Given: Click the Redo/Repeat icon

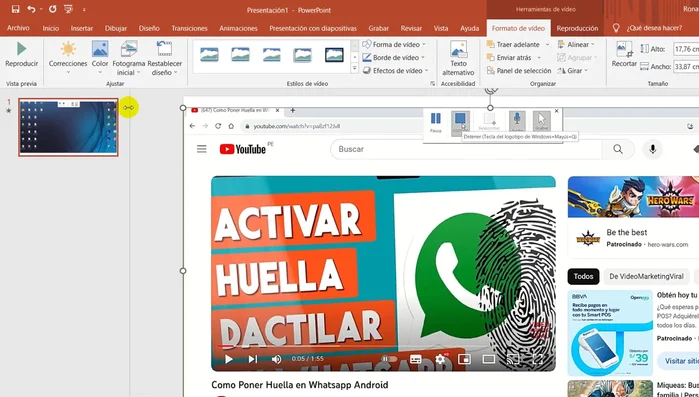Looking at the screenshot, I should 53,9.
